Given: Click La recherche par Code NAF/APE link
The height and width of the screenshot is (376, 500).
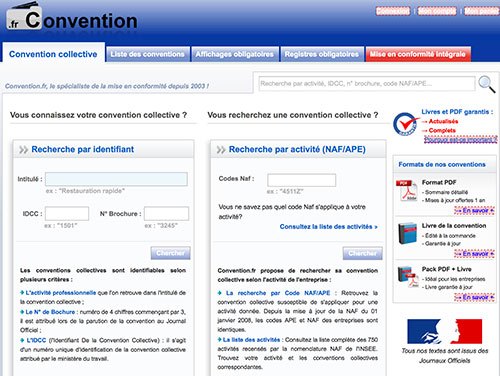Looking at the screenshot, I should click(x=278, y=293).
